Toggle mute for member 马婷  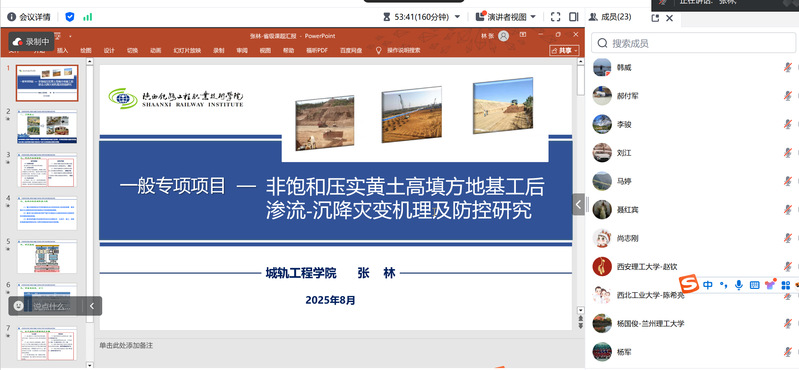point(788,181)
